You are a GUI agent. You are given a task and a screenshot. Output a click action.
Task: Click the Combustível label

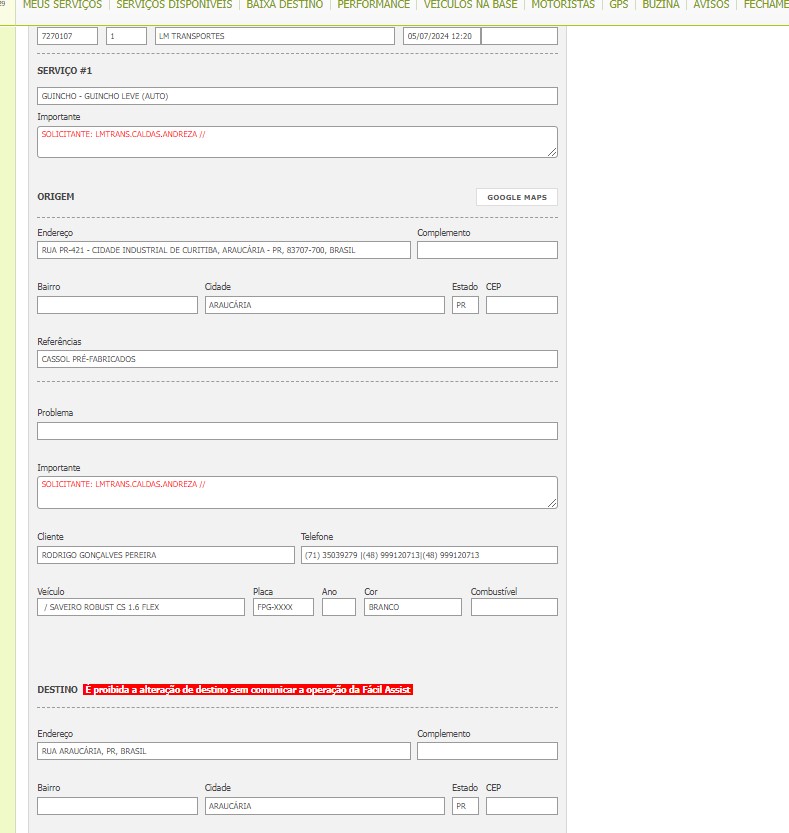pos(494,591)
